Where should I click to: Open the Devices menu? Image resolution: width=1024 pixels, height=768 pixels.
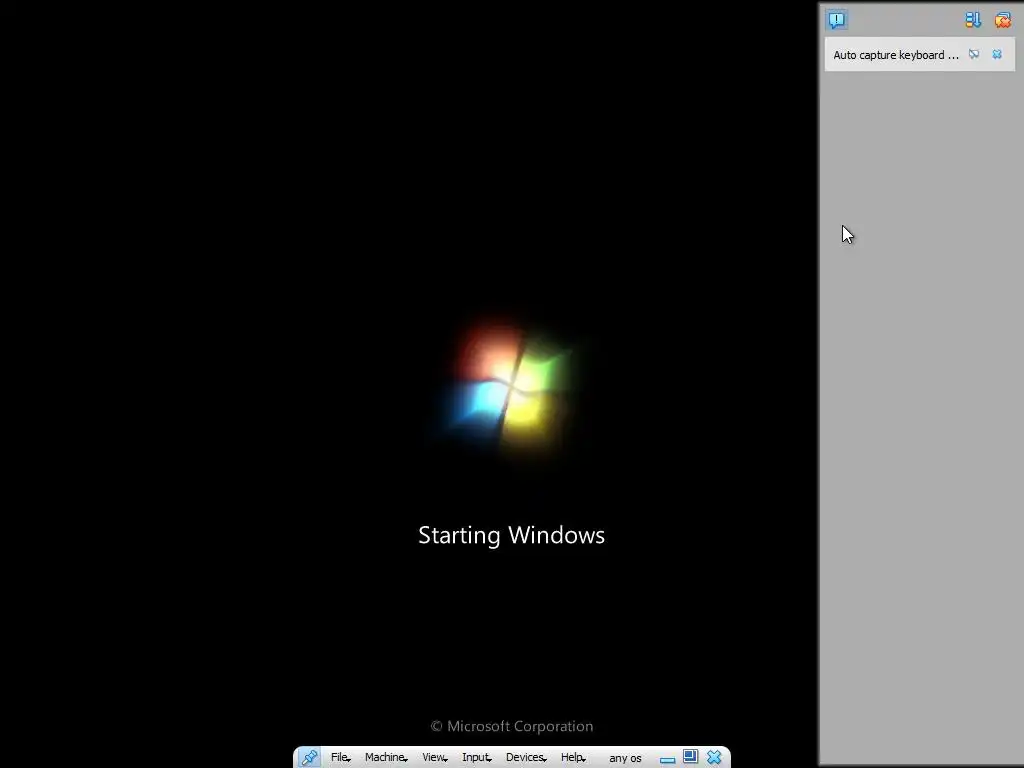coord(526,758)
